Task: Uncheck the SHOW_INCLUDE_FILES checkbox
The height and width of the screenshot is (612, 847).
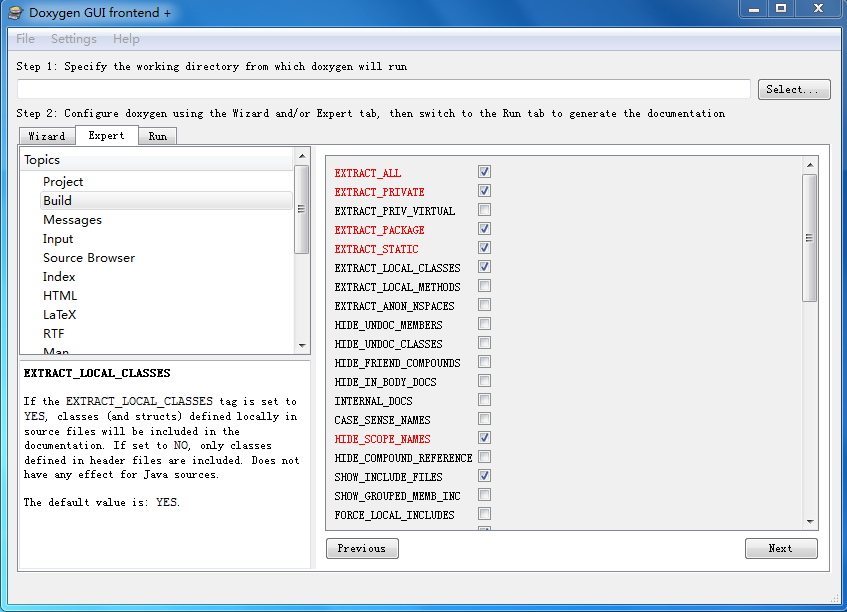Action: [x=485, y=476]
